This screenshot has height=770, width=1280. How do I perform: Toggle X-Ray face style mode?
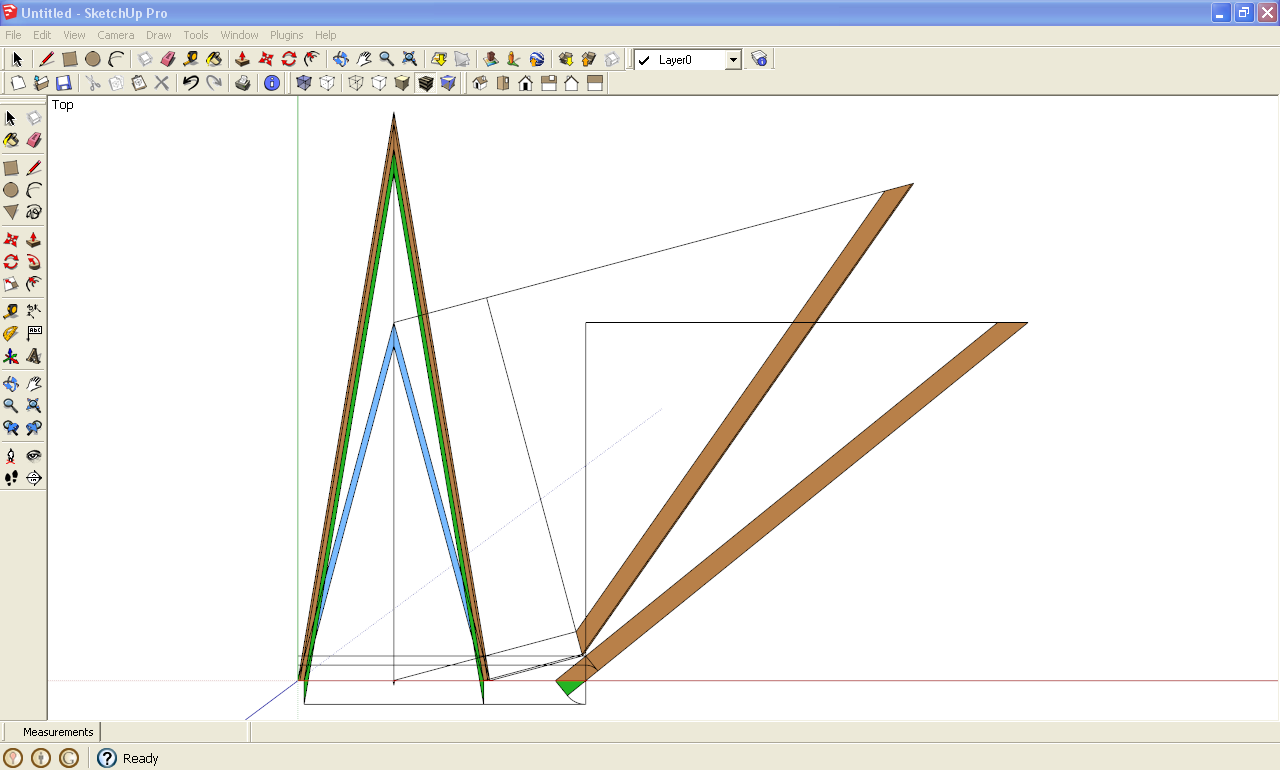tap(303, 83)
